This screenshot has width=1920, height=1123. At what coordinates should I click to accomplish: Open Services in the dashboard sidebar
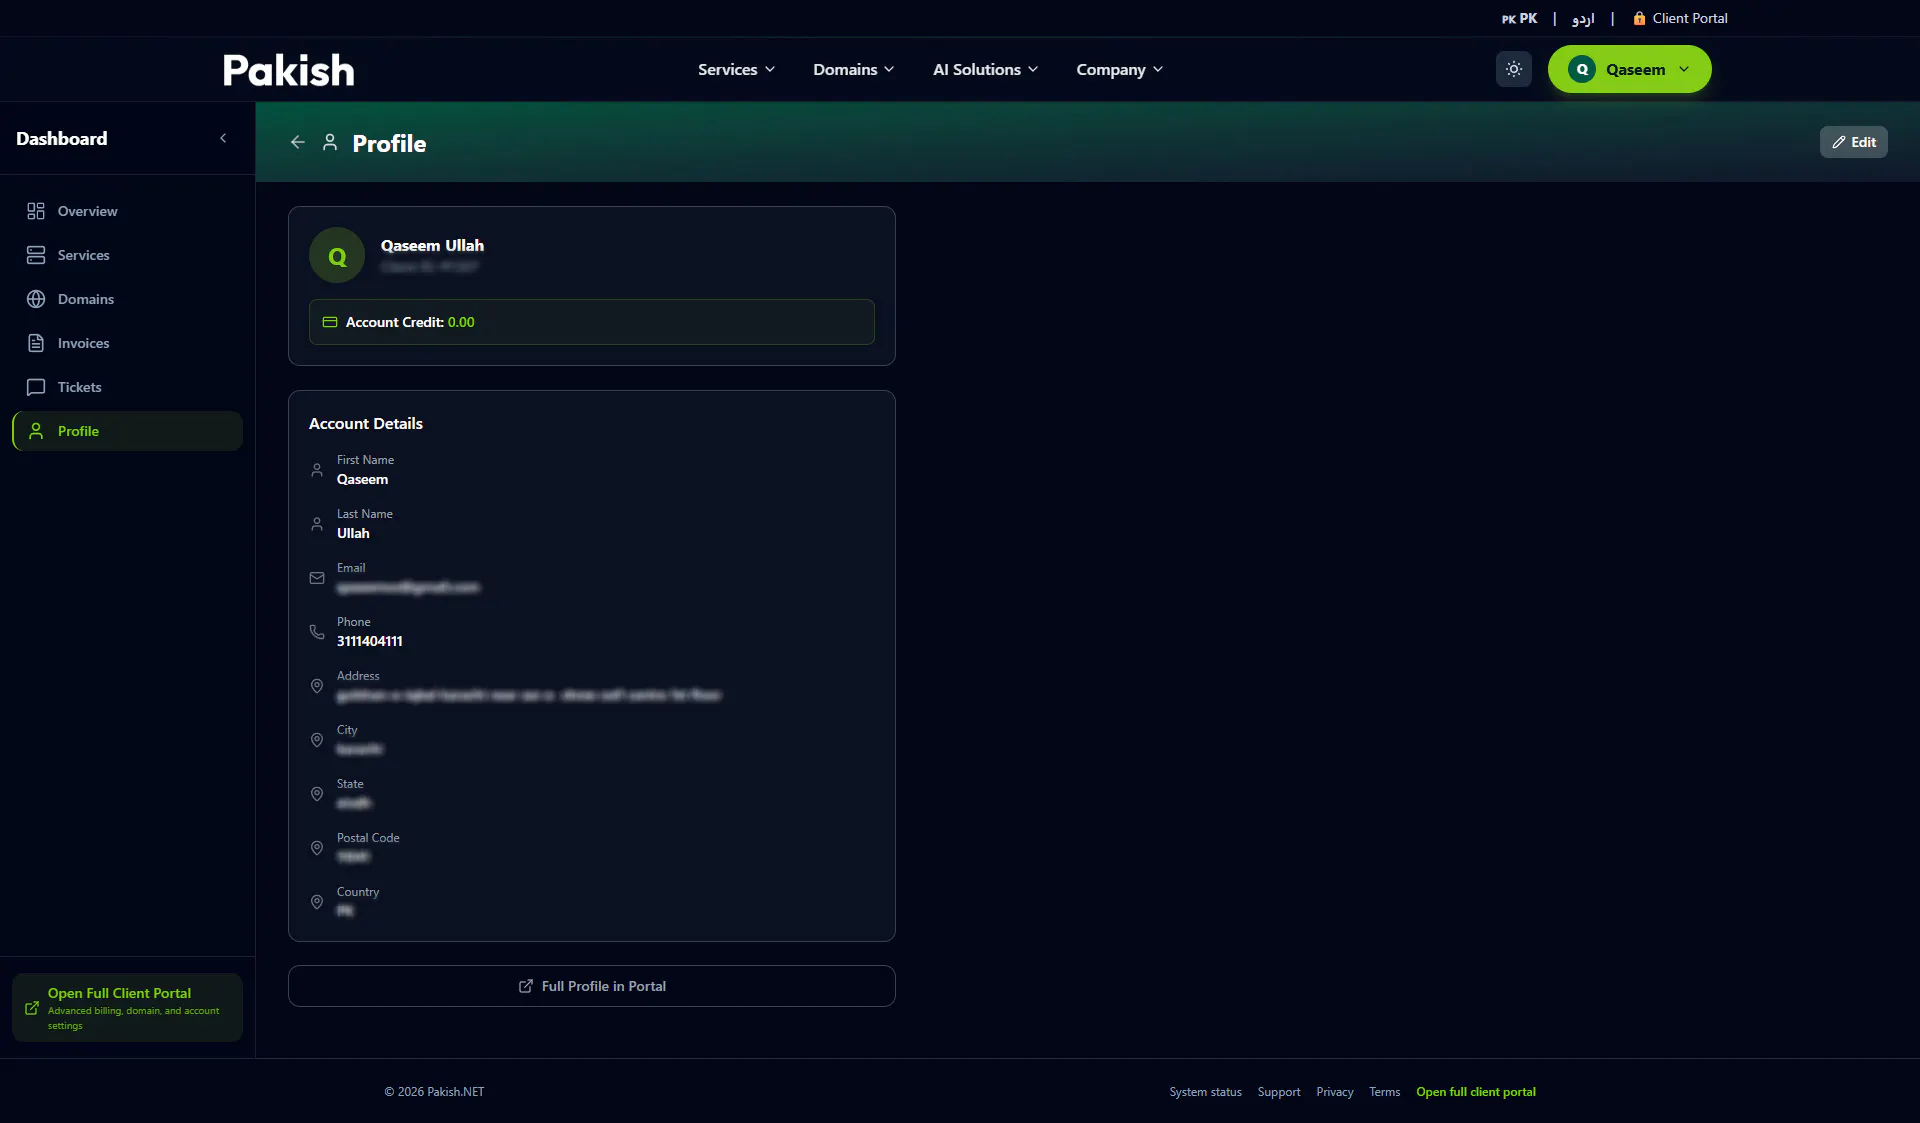point(127,255)
